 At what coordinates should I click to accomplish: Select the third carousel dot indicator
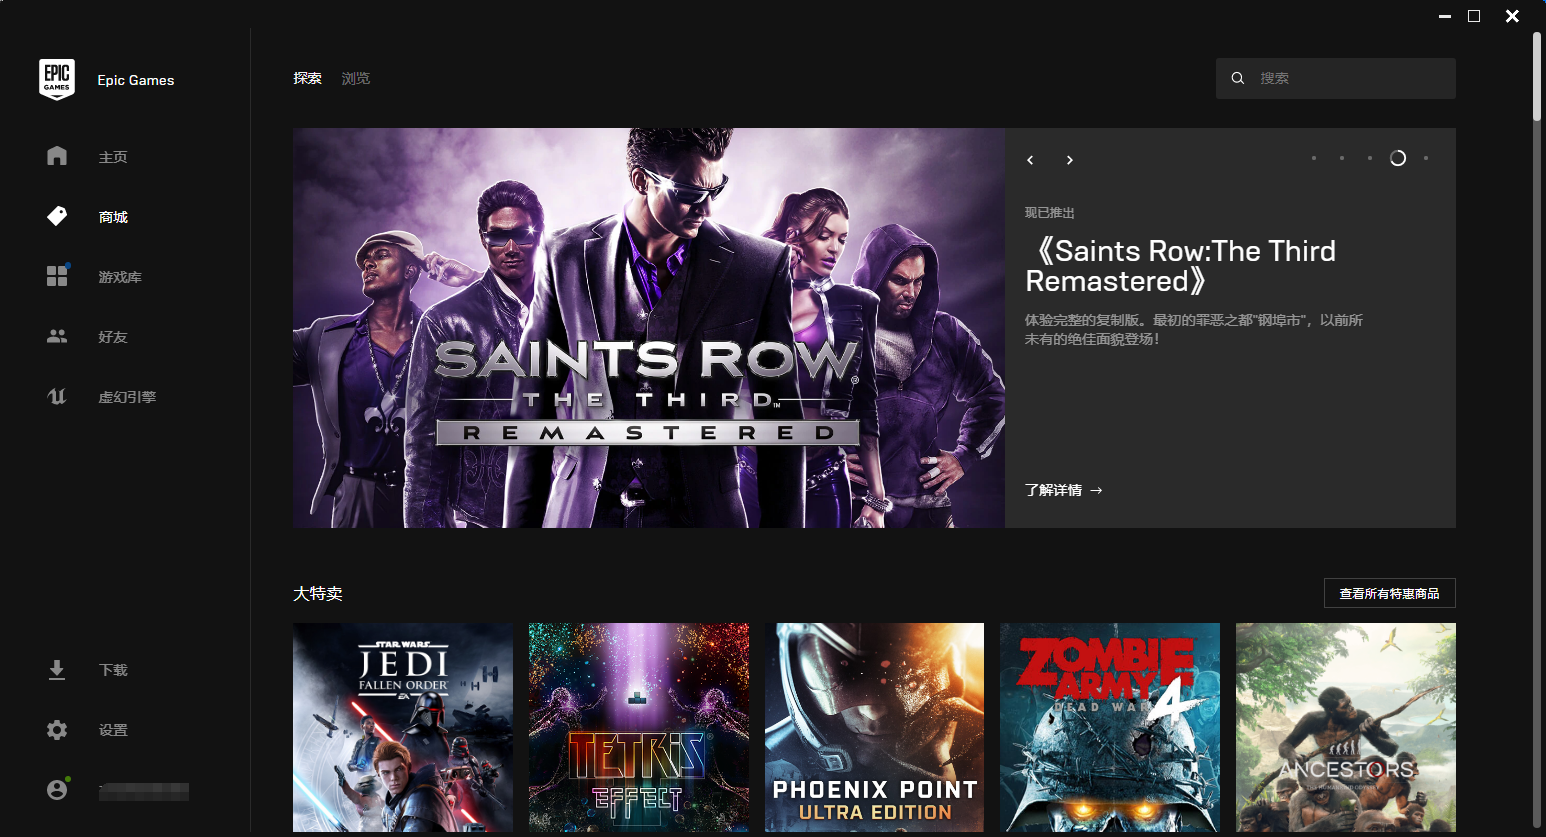click(x=1370, y=158)
